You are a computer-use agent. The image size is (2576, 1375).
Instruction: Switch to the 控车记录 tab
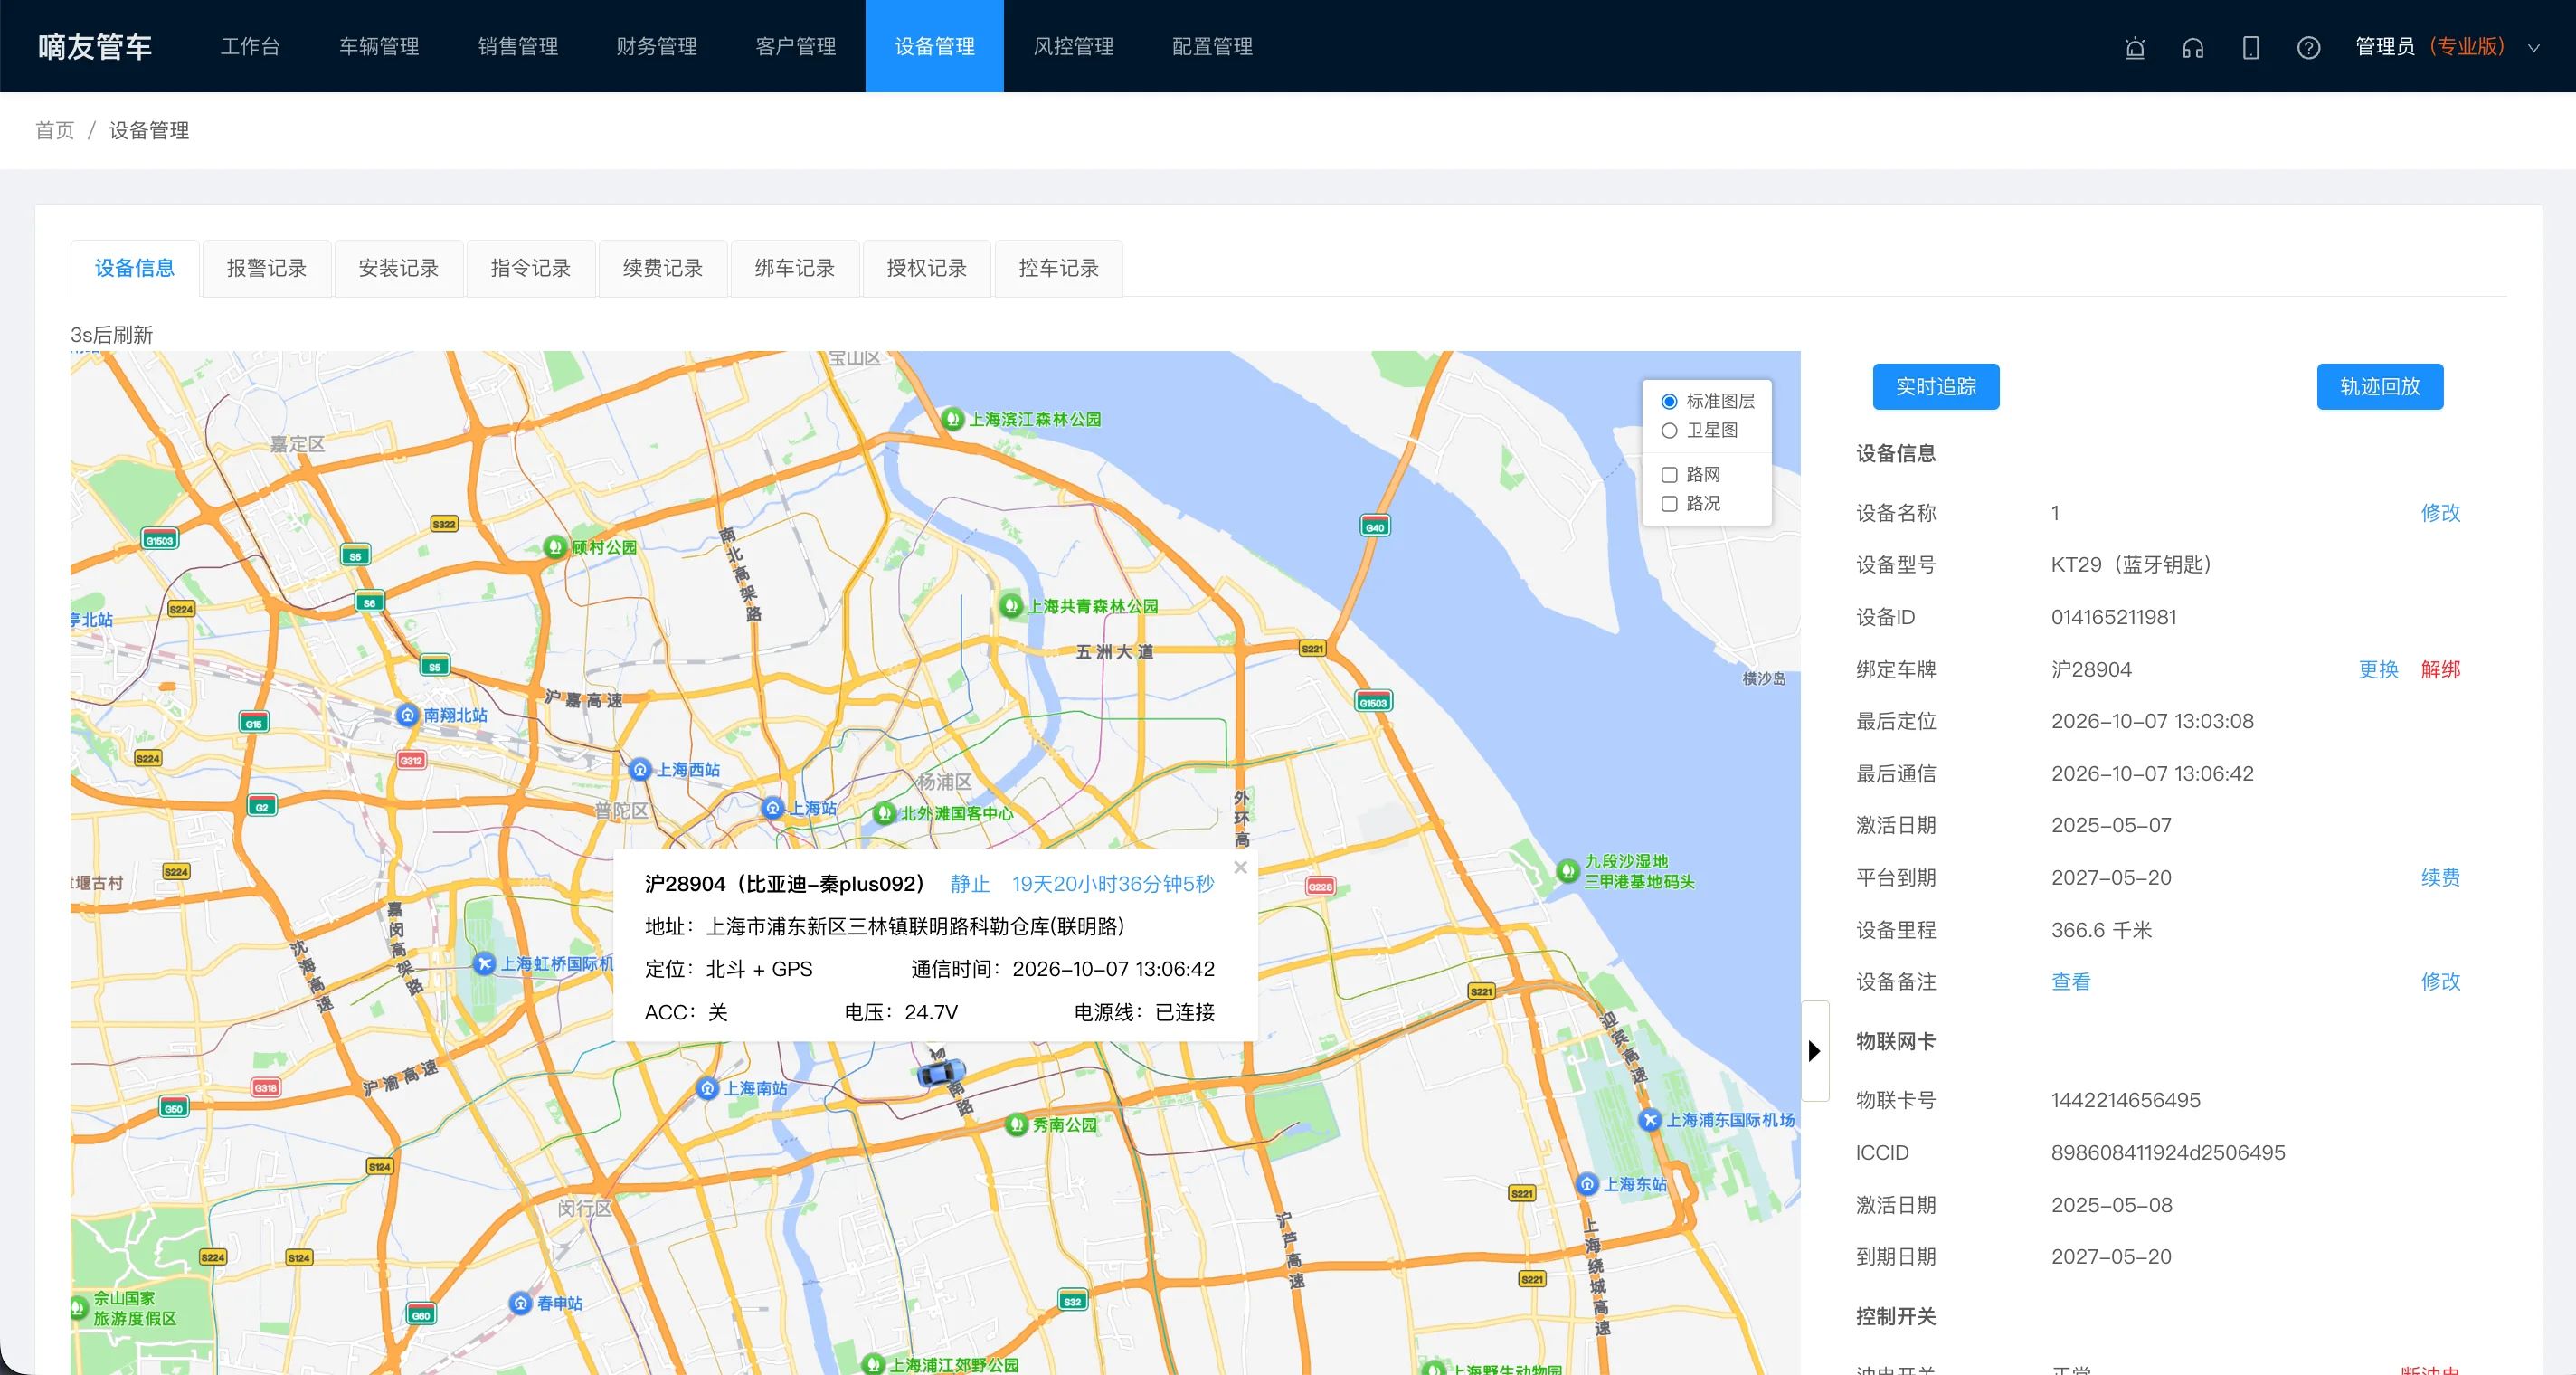point(1058,268)
